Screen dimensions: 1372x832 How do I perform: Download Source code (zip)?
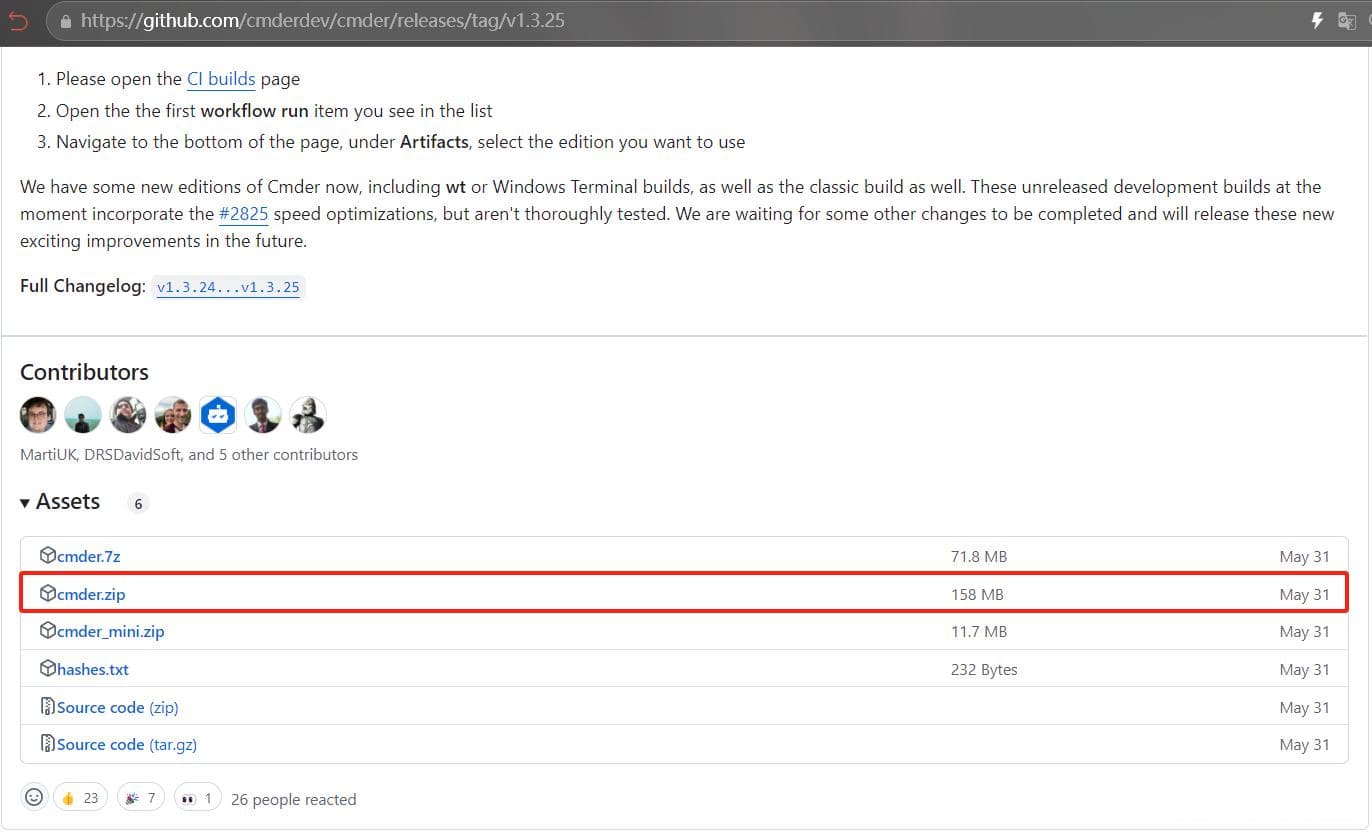(117, 707)
